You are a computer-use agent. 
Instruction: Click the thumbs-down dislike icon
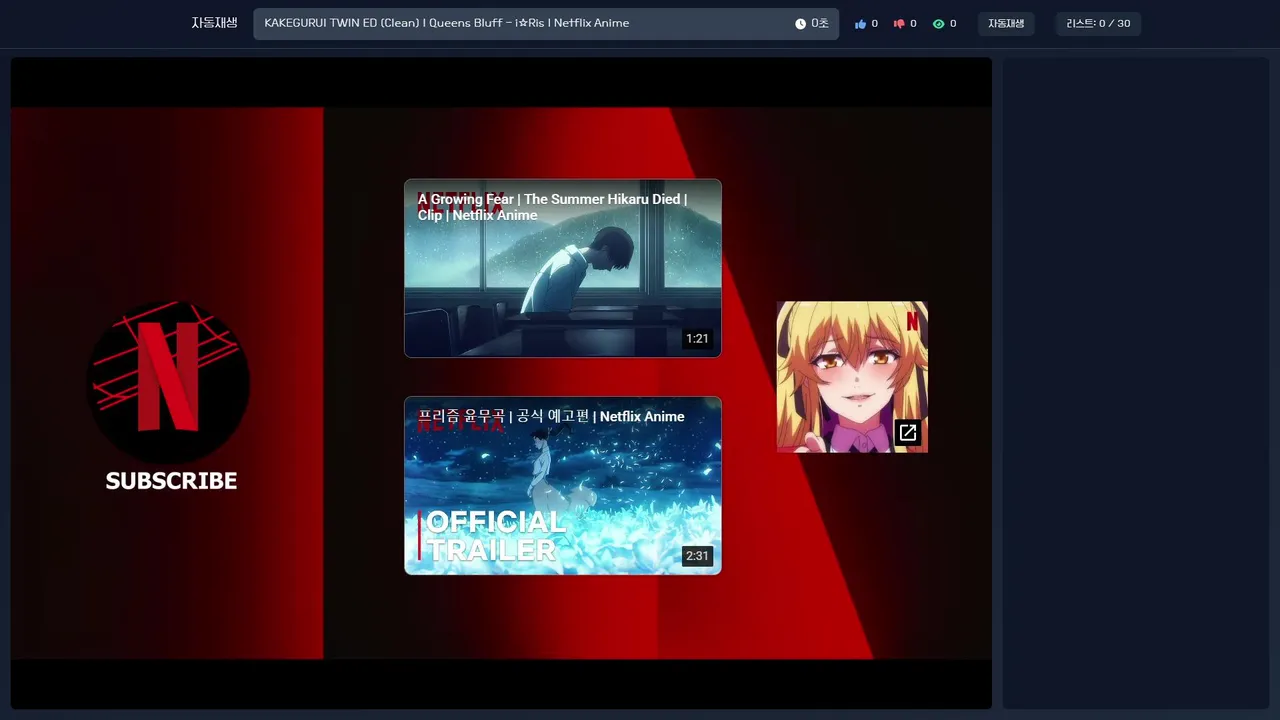pos(898,24)
